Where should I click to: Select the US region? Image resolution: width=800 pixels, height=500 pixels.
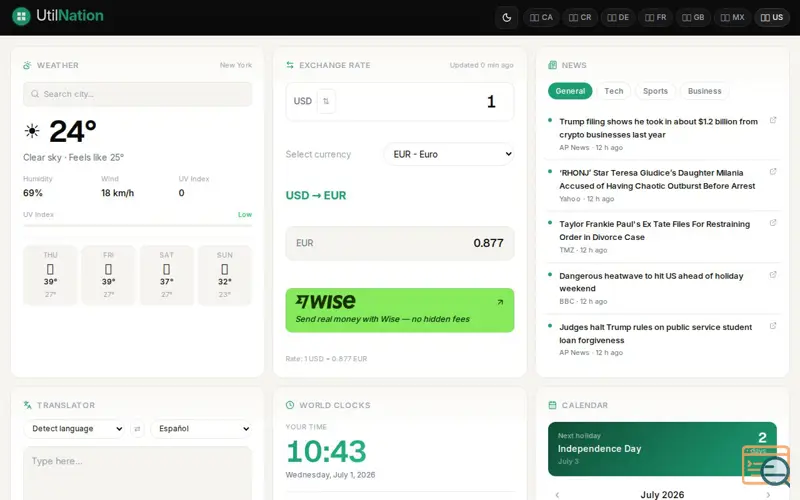(772, 17)
